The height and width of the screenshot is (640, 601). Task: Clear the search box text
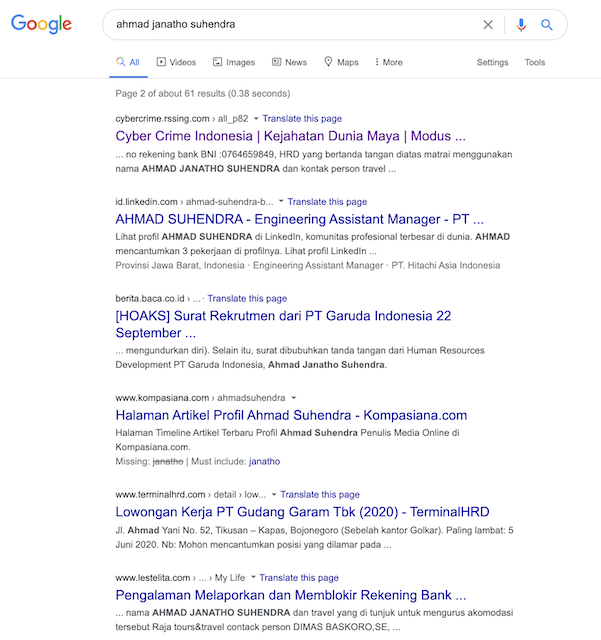point(488,25)
